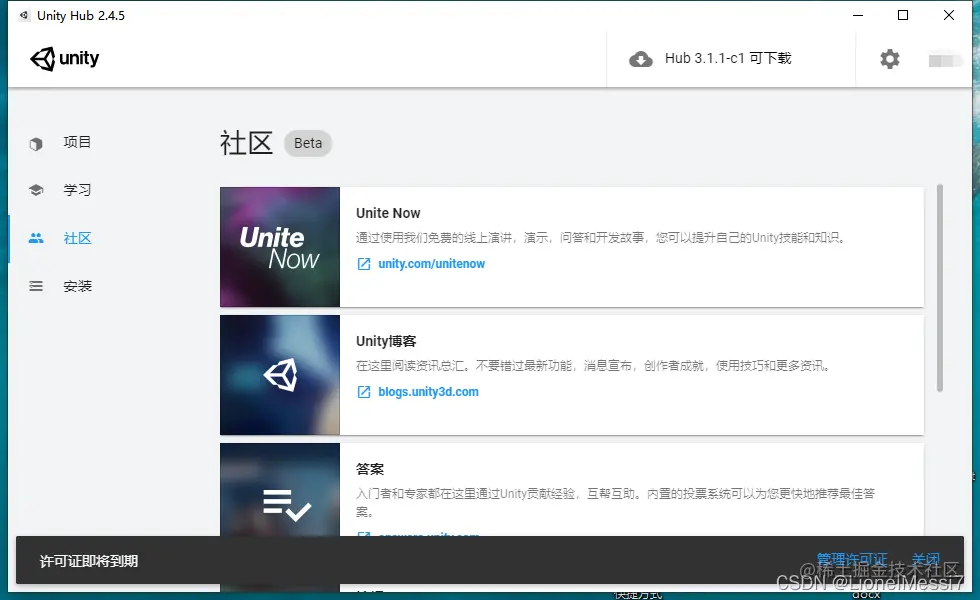Switch to the 学习 tab
980x600 pixels.
77,190
